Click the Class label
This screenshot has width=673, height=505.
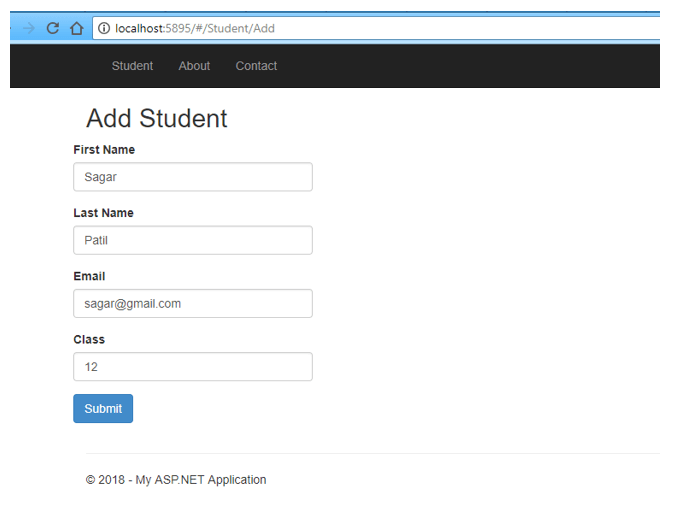(x=89, y=339)
